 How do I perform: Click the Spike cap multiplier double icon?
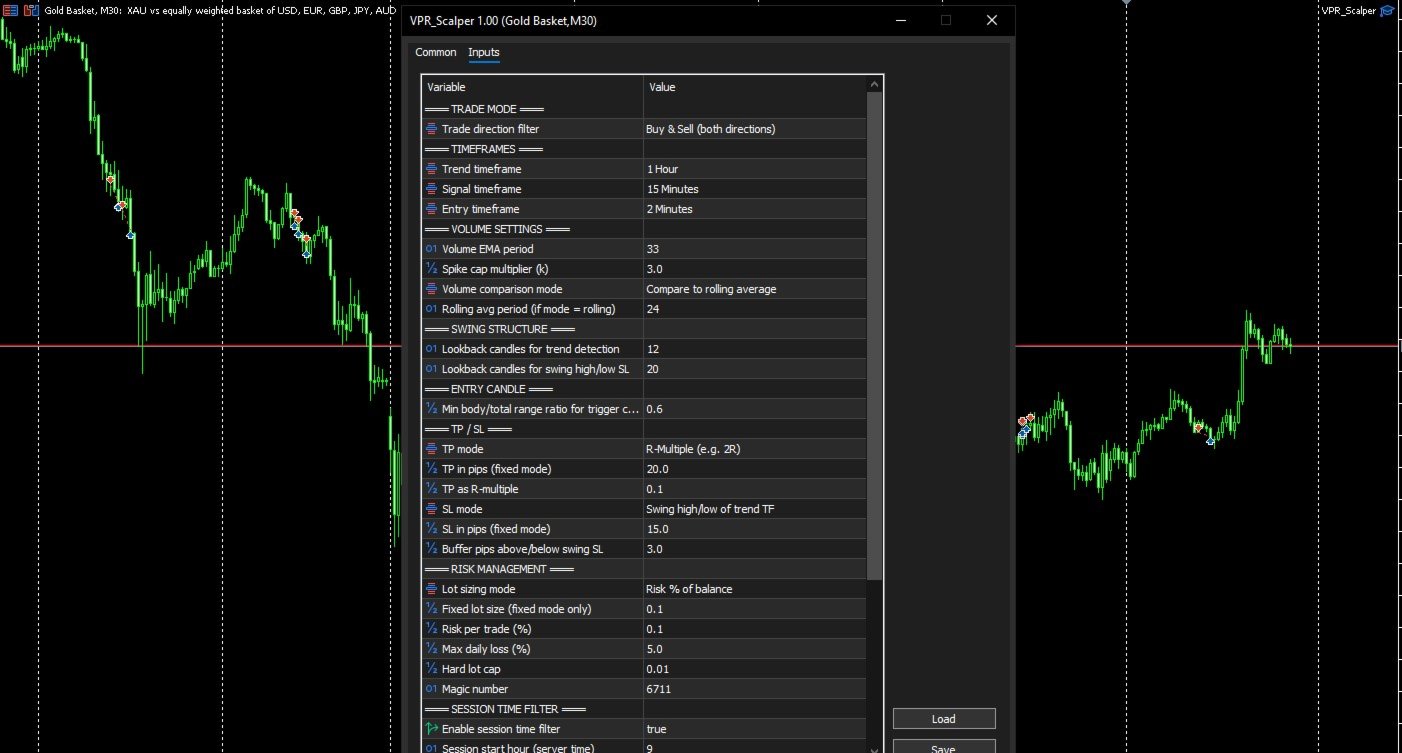pyautogui.click(x=431, y=269)
